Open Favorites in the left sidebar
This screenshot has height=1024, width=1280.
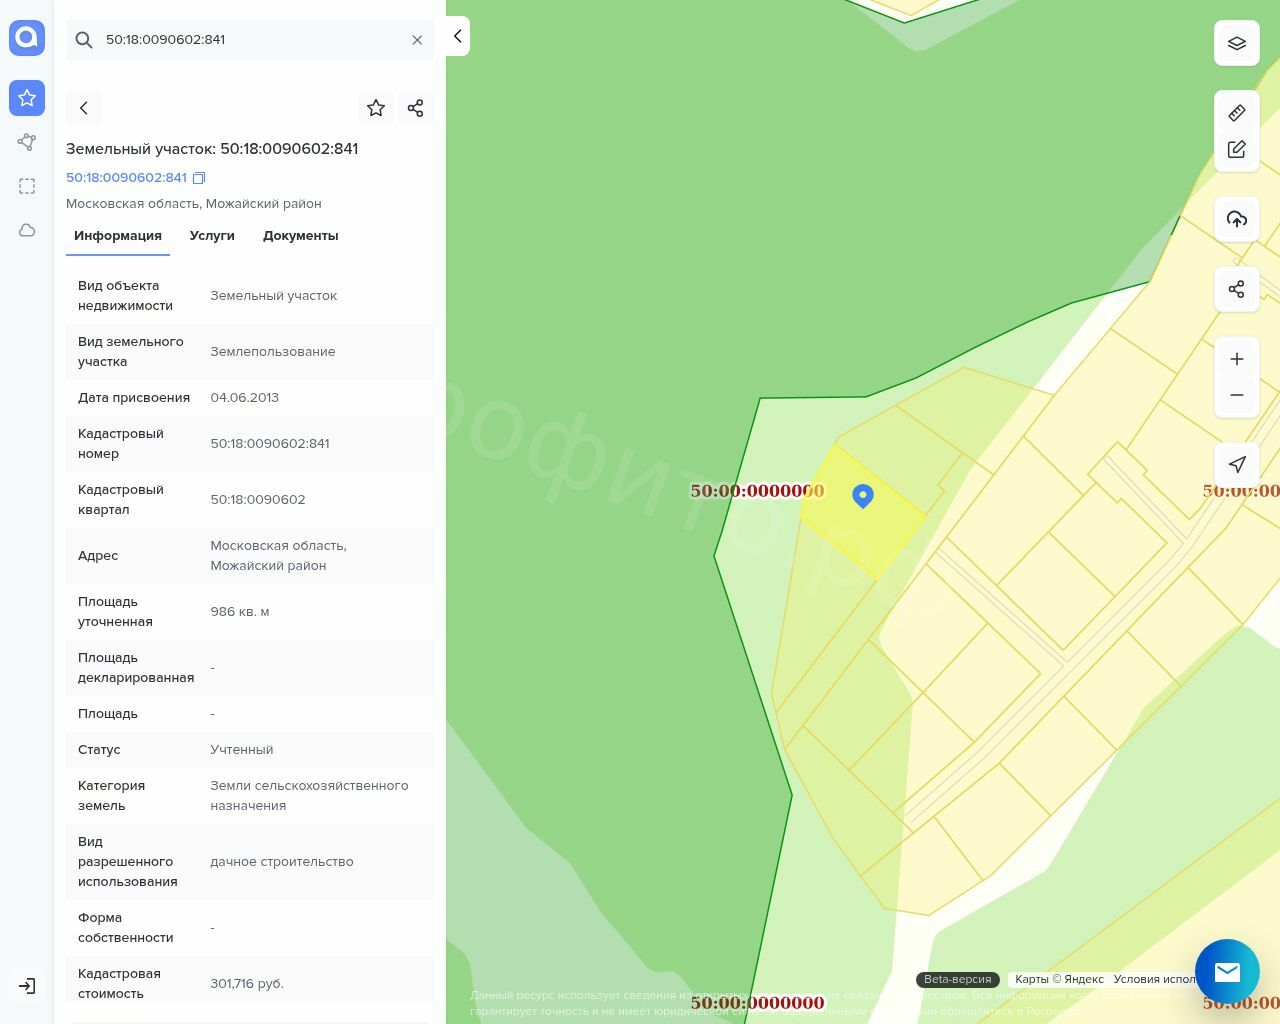click(x=27, y=98)
